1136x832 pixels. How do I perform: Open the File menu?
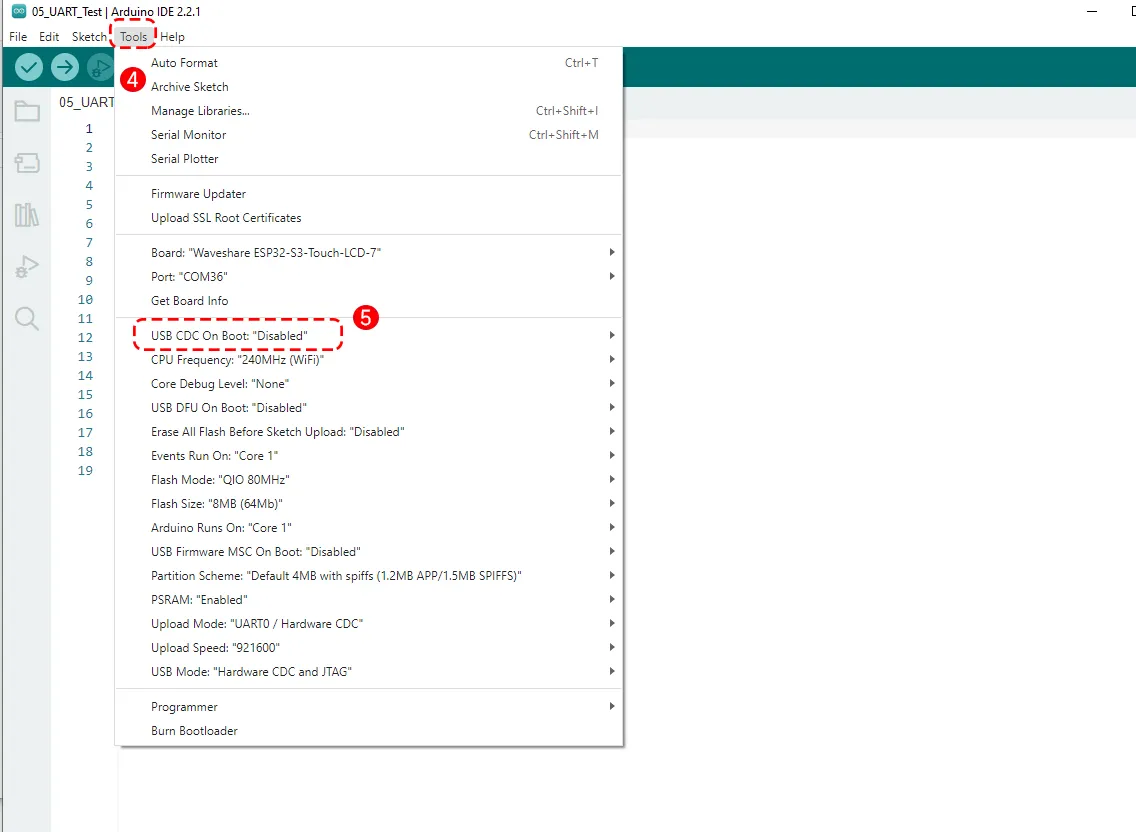pos(18,37)
